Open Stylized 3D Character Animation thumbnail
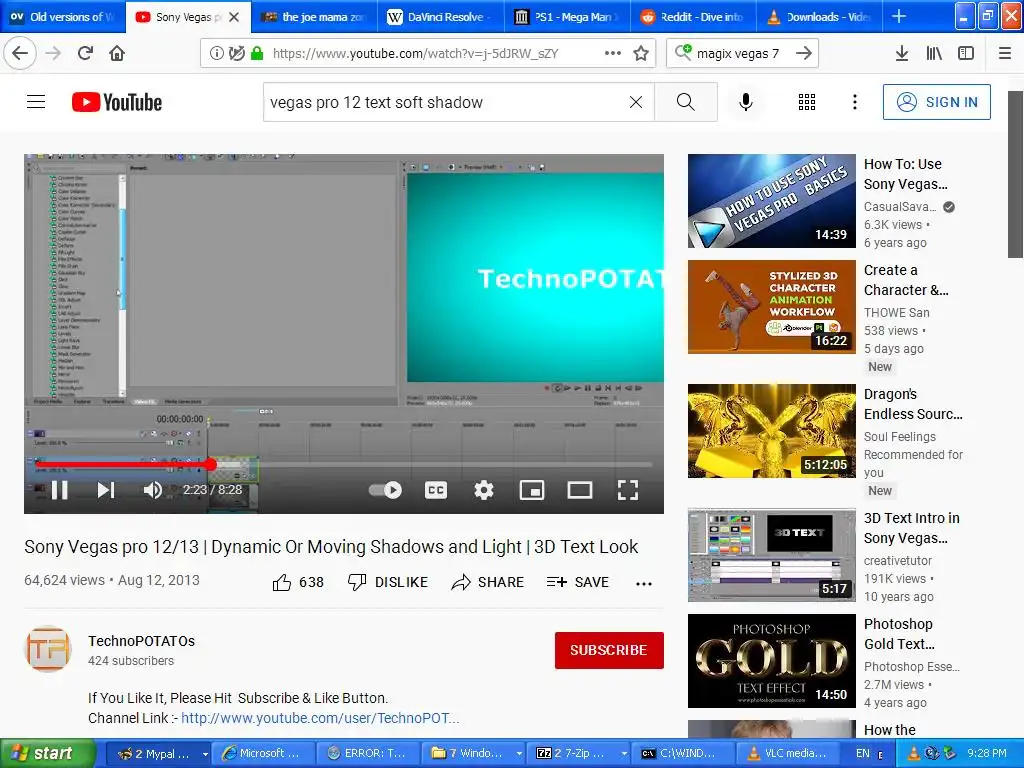 click(x=771, y=307)
